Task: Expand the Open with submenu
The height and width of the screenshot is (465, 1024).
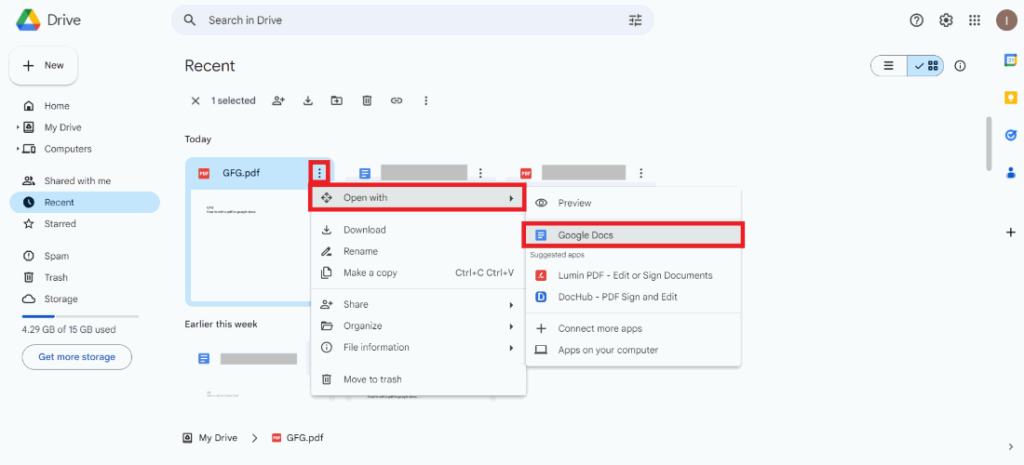Action: tap(417, 198)
